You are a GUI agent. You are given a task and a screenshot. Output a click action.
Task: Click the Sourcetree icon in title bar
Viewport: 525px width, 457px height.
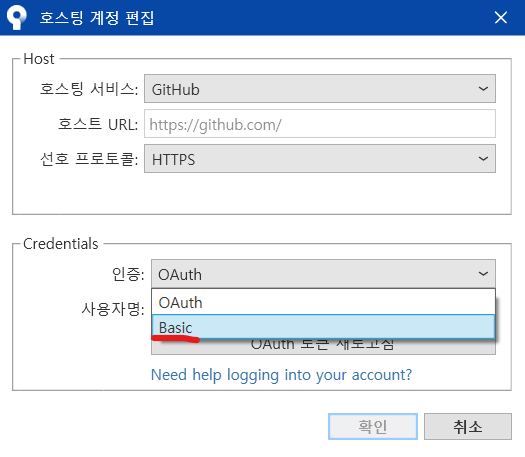pyautogui.click(x=17, y=17)
